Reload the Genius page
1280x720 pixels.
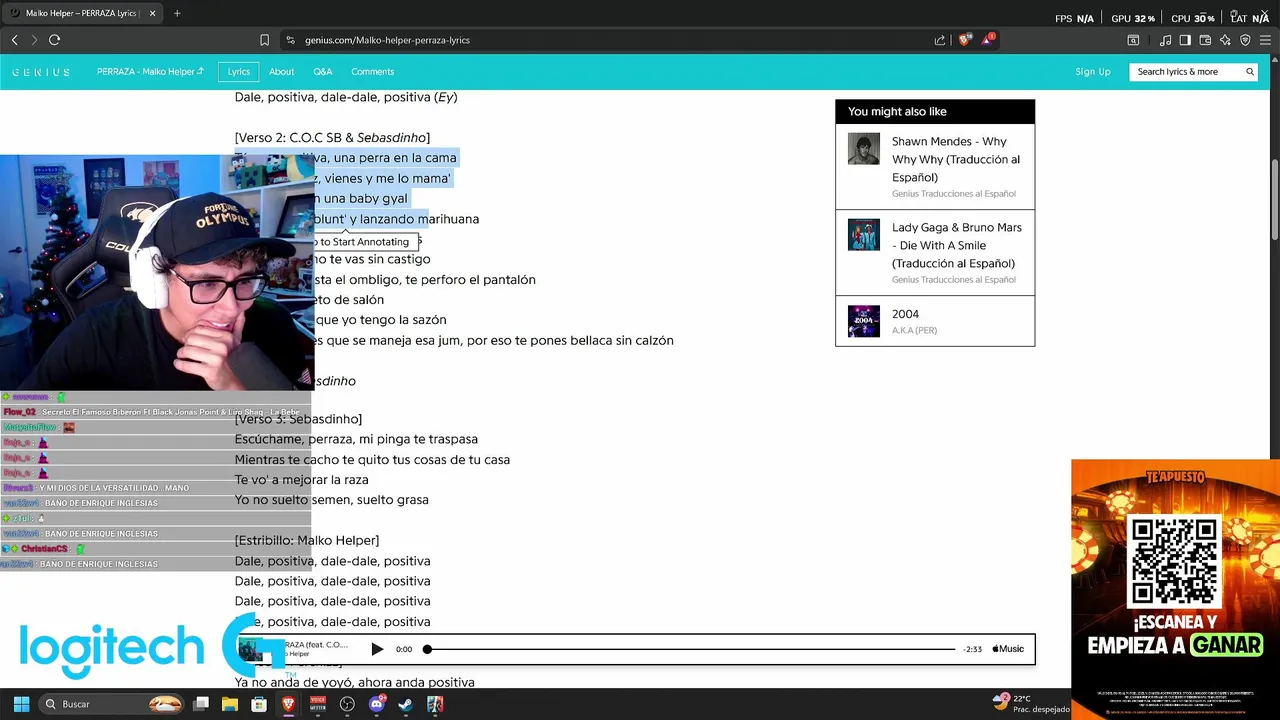[54, 40]
